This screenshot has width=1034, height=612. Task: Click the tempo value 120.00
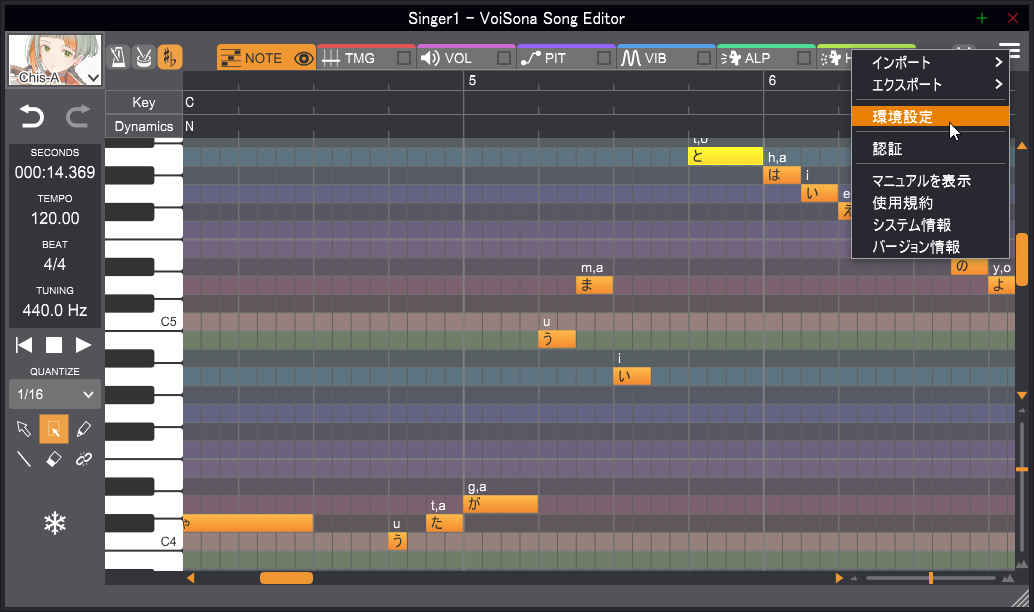[55, 218]
